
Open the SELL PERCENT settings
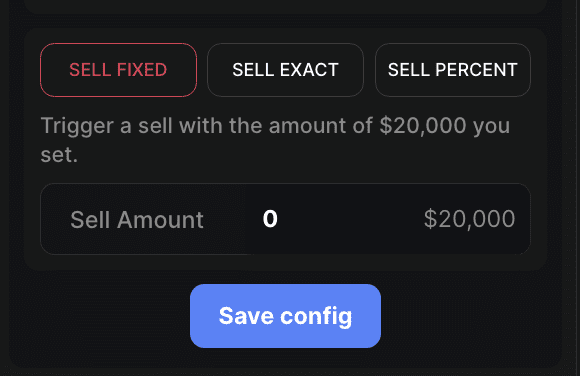click(453, 70)
